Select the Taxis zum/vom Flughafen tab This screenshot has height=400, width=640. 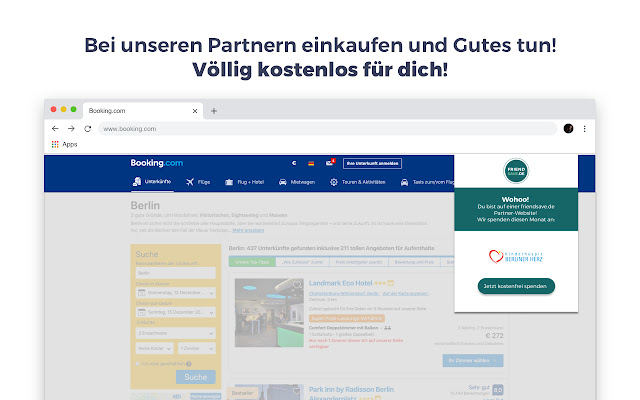[427, 182]
